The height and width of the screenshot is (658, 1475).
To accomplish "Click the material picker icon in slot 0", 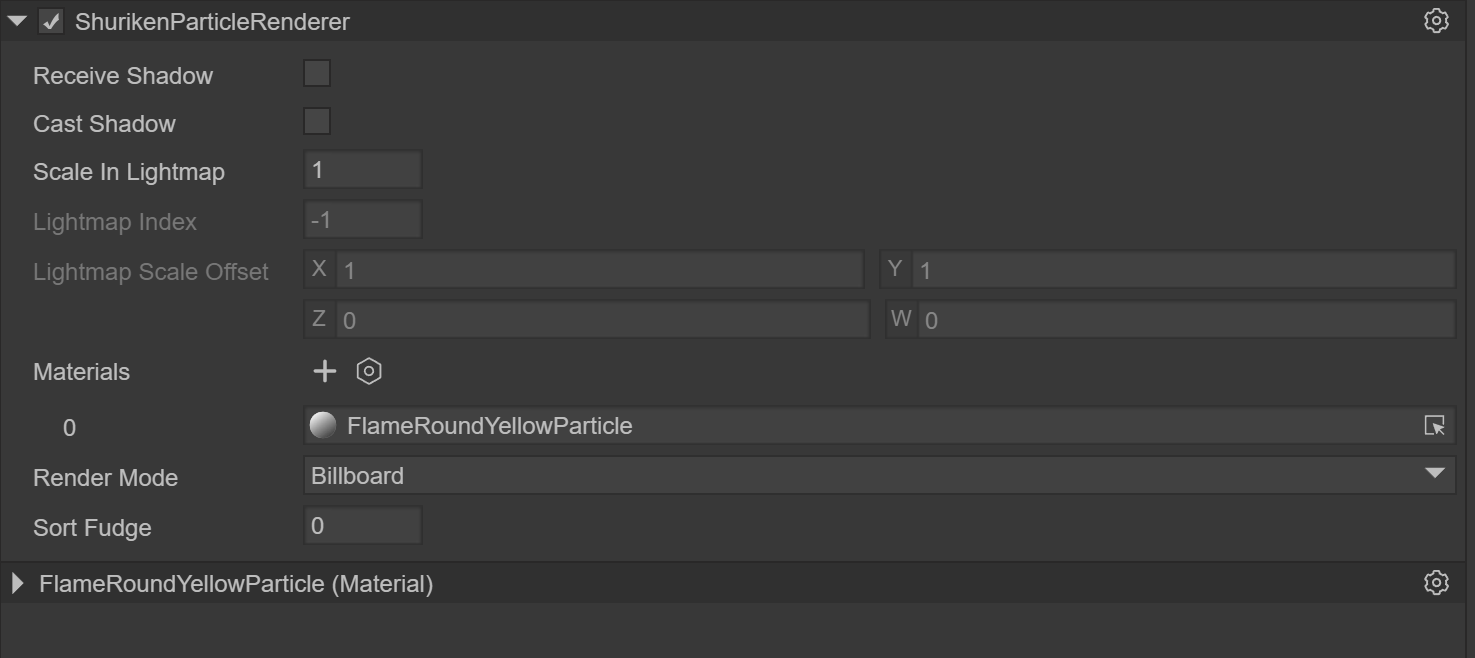I will (1434, 426).
